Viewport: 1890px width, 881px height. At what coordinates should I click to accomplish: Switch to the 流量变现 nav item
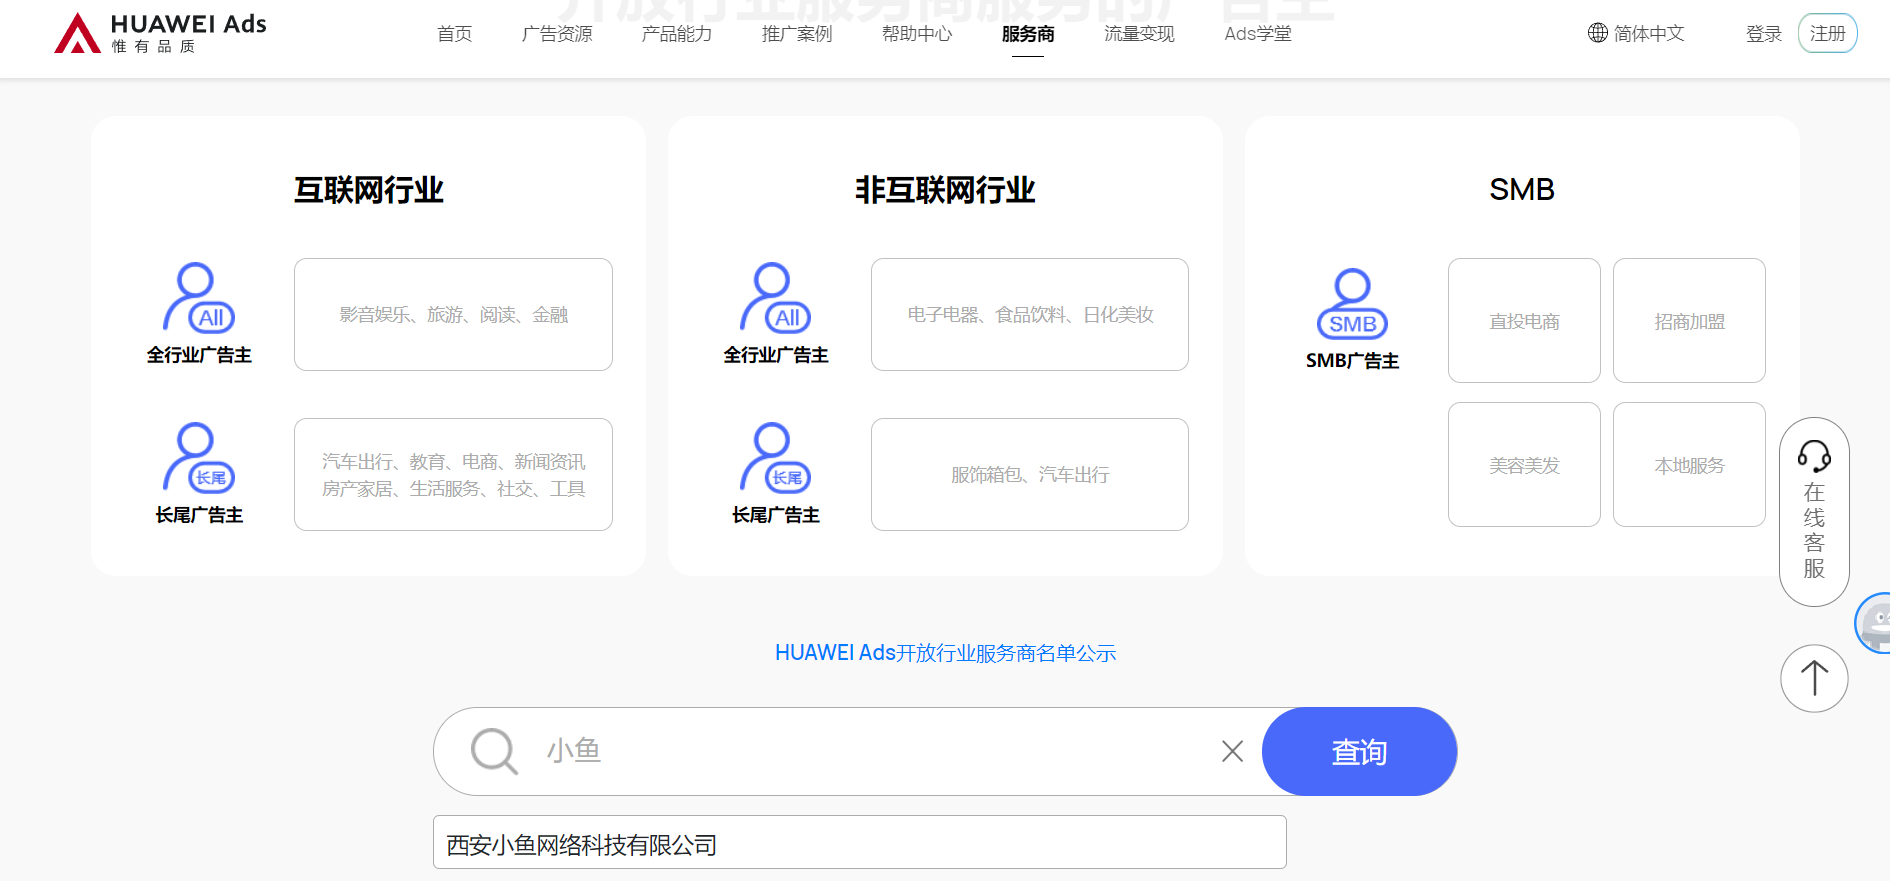tap(1139, 34)
